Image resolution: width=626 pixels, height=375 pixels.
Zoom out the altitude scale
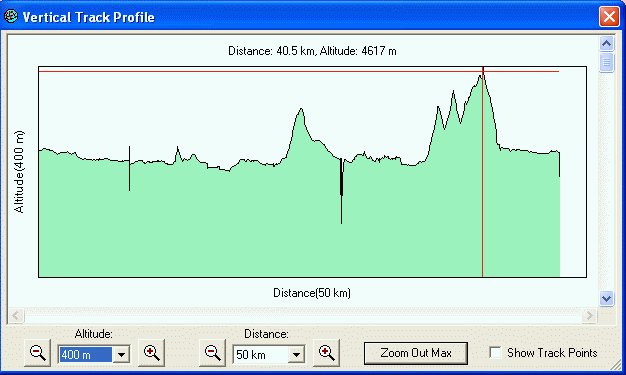coord(38,353)
